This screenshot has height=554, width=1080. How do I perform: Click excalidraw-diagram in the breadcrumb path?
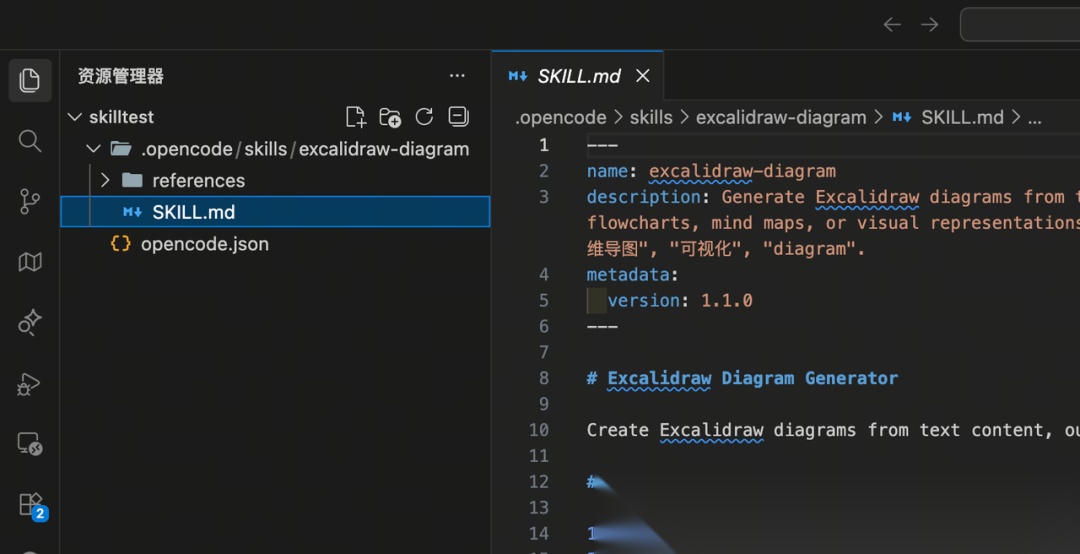[x=781, y=118]
